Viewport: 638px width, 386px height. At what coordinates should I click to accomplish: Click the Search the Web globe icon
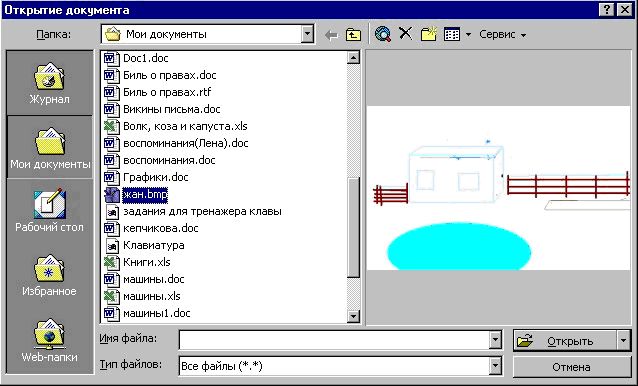pyautogui.click(x=383, y=34)
